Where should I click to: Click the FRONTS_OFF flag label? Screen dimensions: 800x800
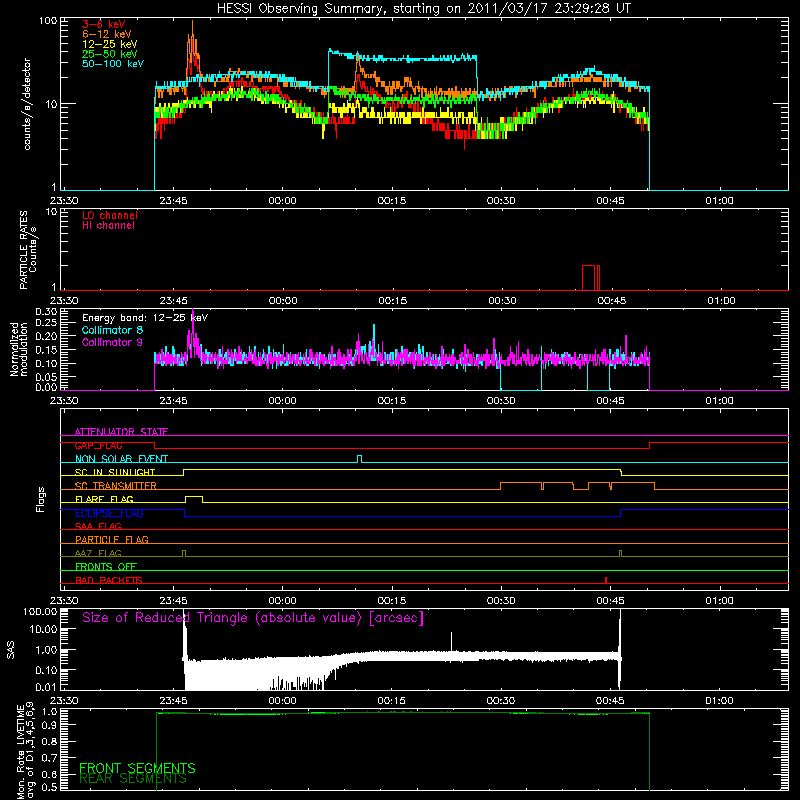coord(106,566)
